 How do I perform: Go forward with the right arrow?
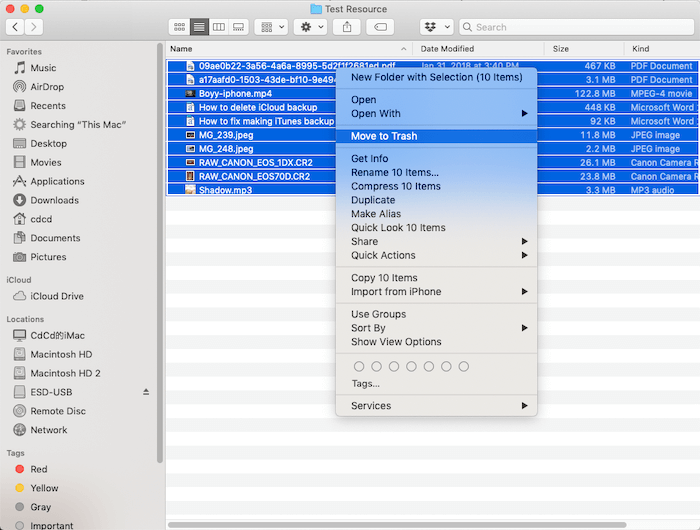(34, 27)
